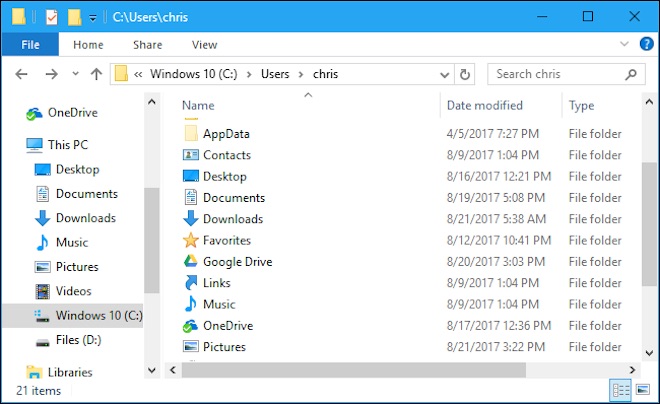Select This PC in navigation pane
The image size is (660, 404).
(57, 145)
